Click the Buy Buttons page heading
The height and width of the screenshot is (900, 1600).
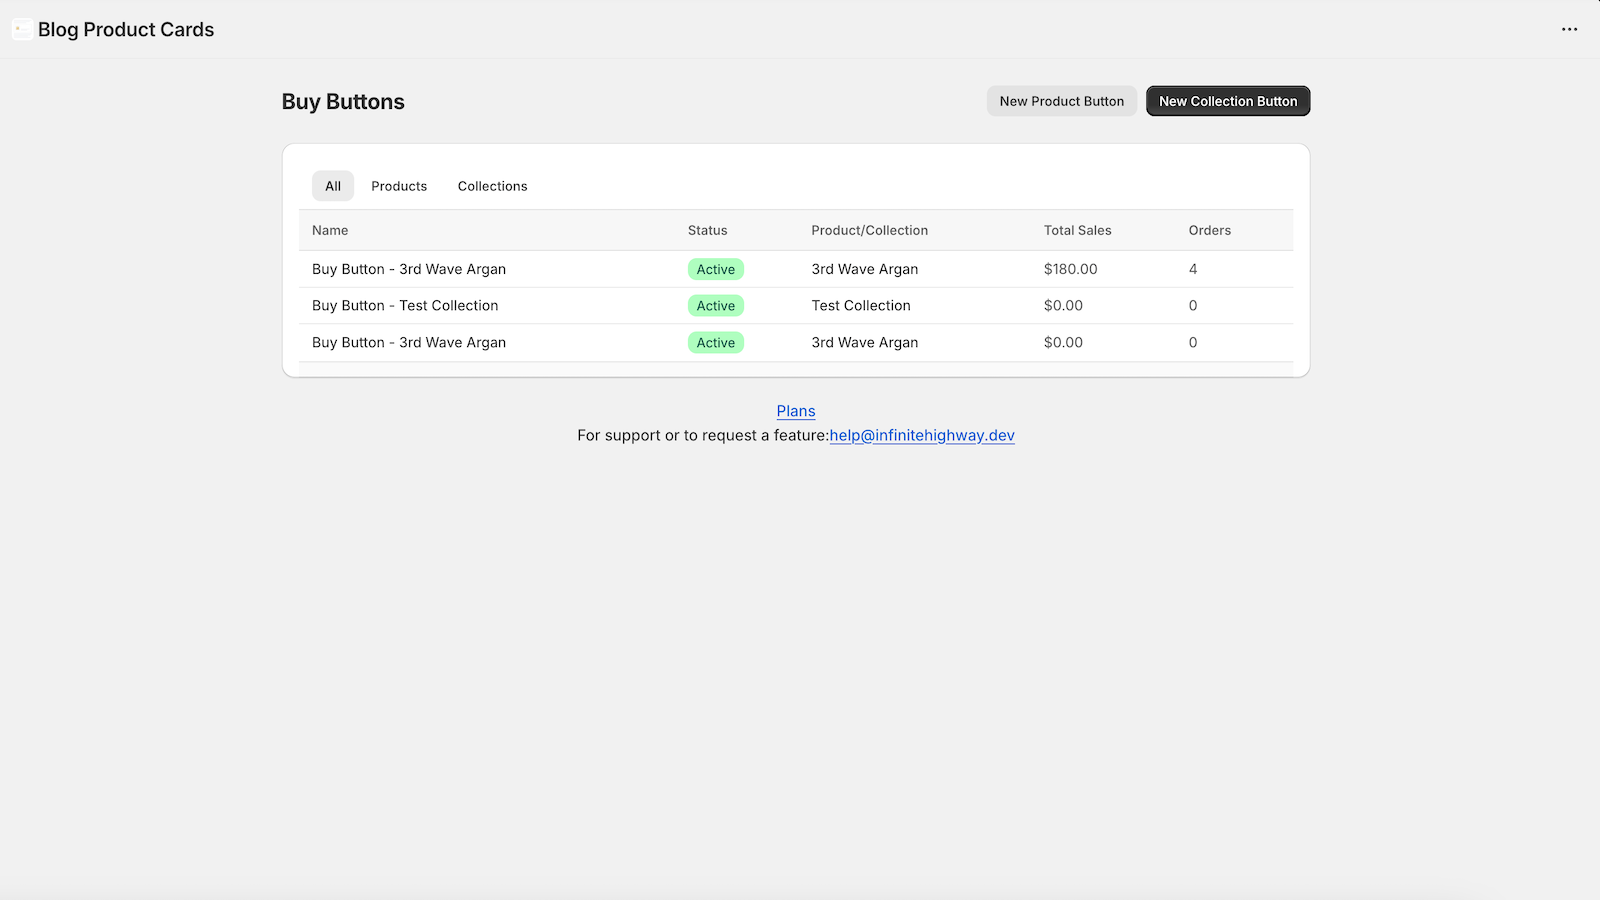click(x=343, y=102)
